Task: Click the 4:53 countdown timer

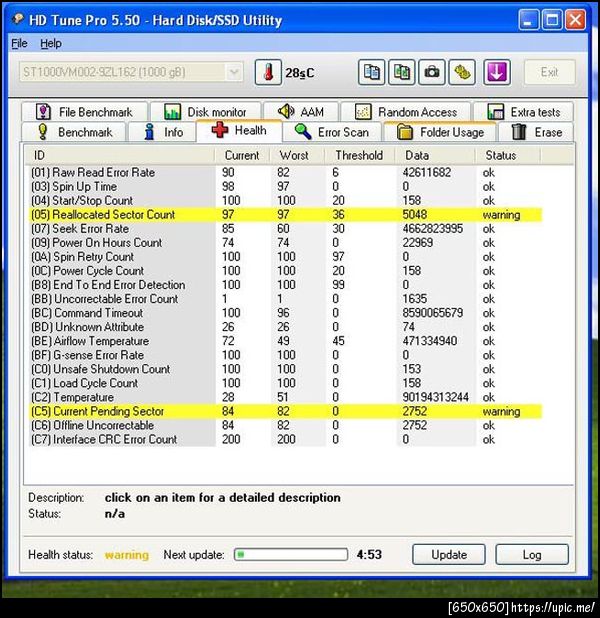Action: click(x=369, y=555)
